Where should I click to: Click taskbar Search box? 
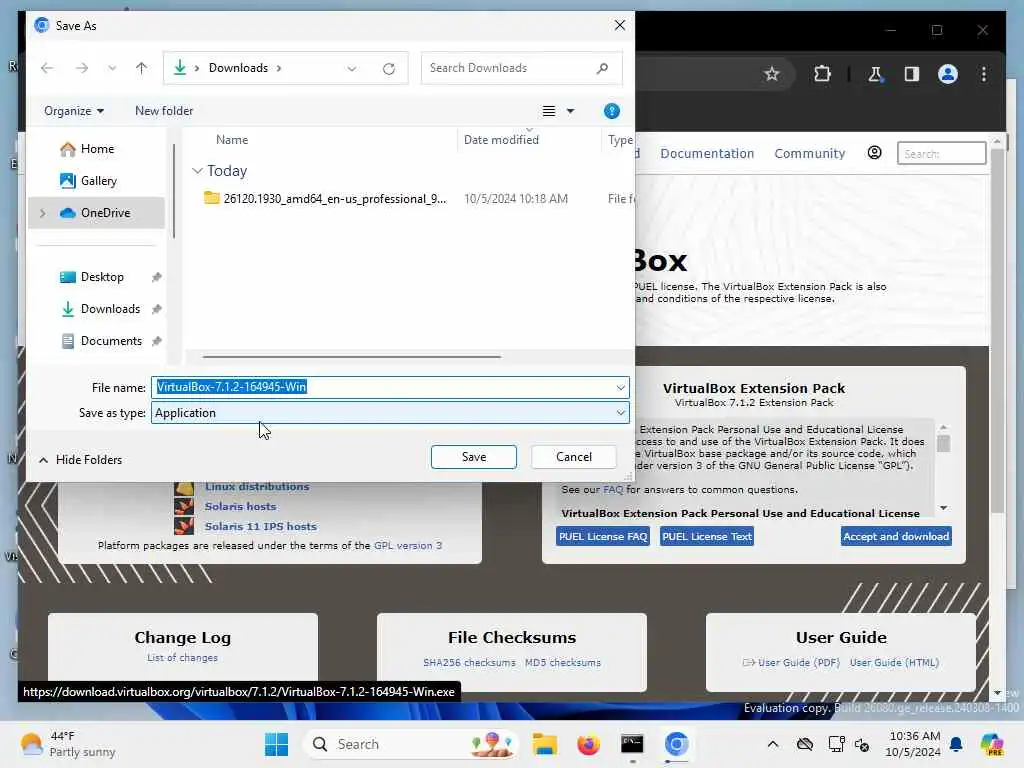coord(411,744)
